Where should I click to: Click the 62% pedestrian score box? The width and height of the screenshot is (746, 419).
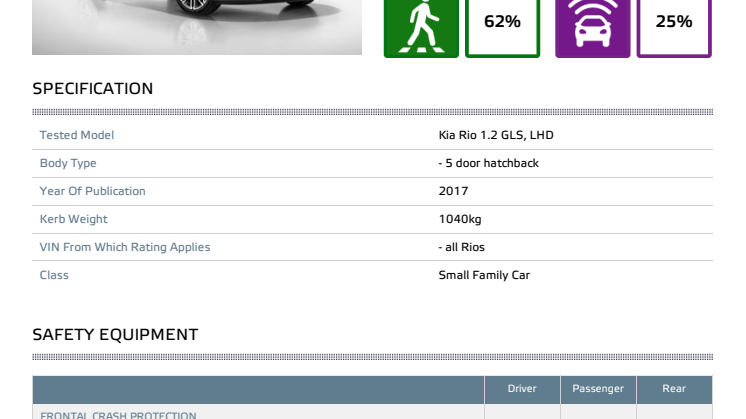click(x=502, y=28)
